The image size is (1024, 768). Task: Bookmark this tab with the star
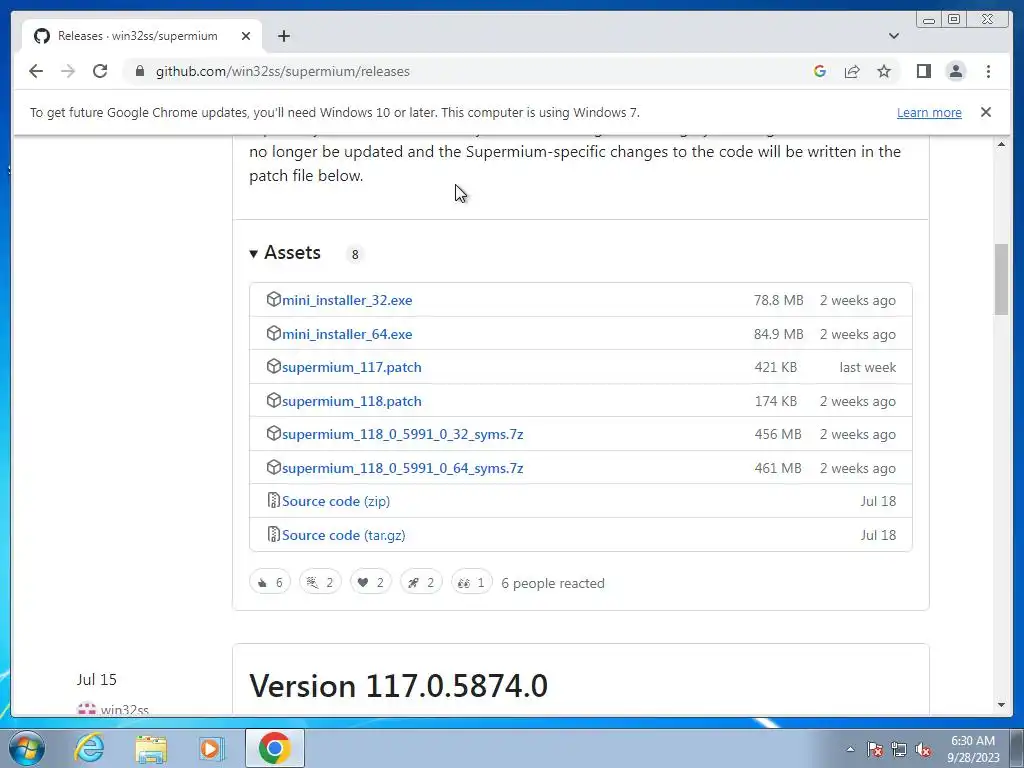click(x=884, y=71)
